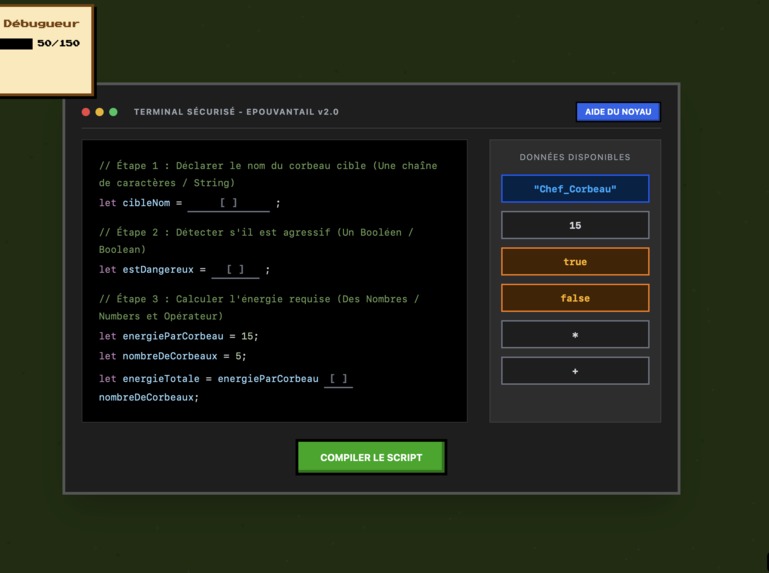Open the AIDE DU NOYAU help button
This screenshot has height=573, width=769.
618,112
